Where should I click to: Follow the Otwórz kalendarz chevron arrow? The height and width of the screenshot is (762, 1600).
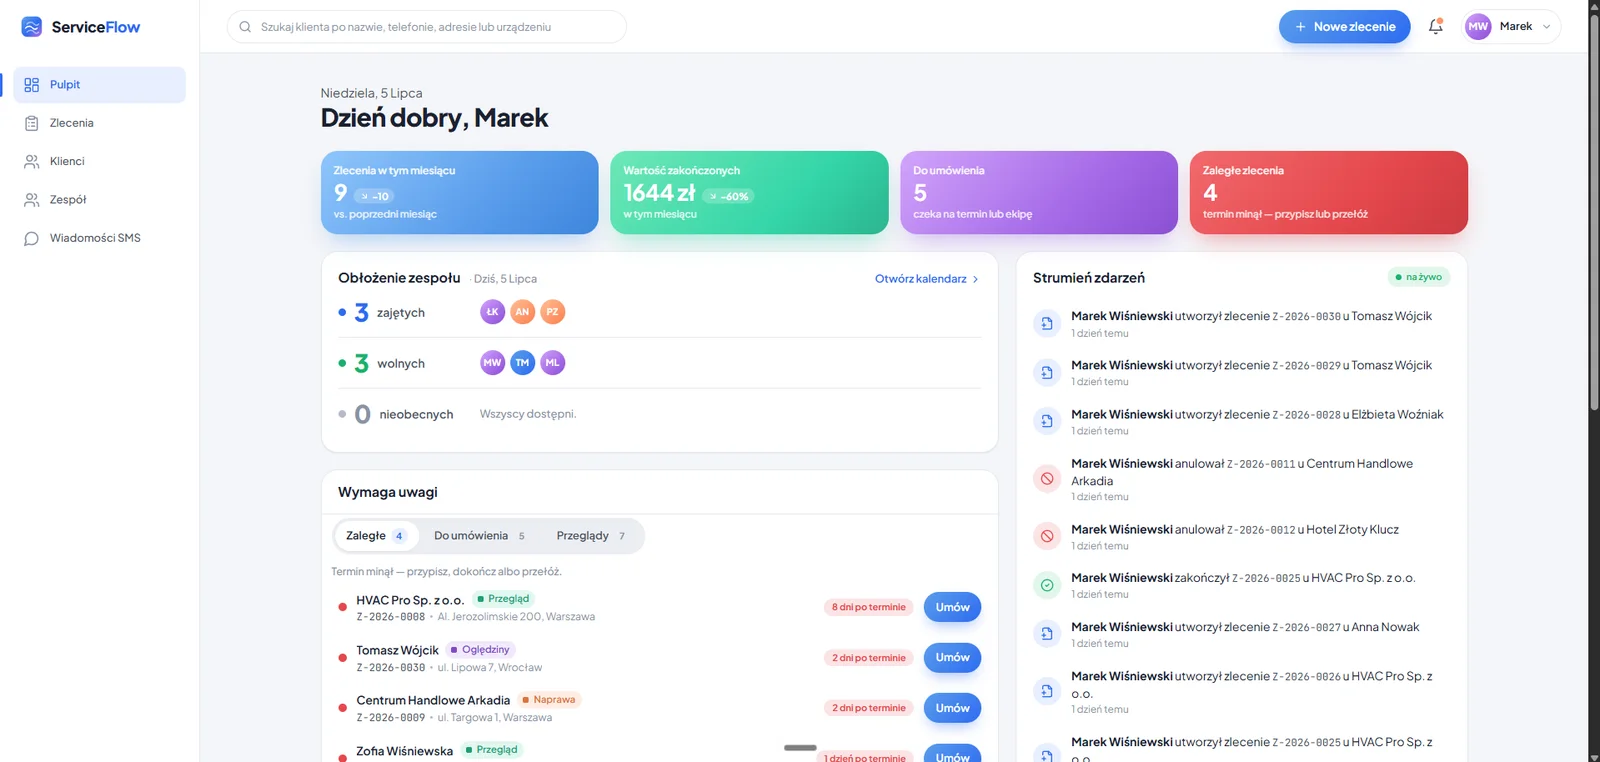pos(976,279)
